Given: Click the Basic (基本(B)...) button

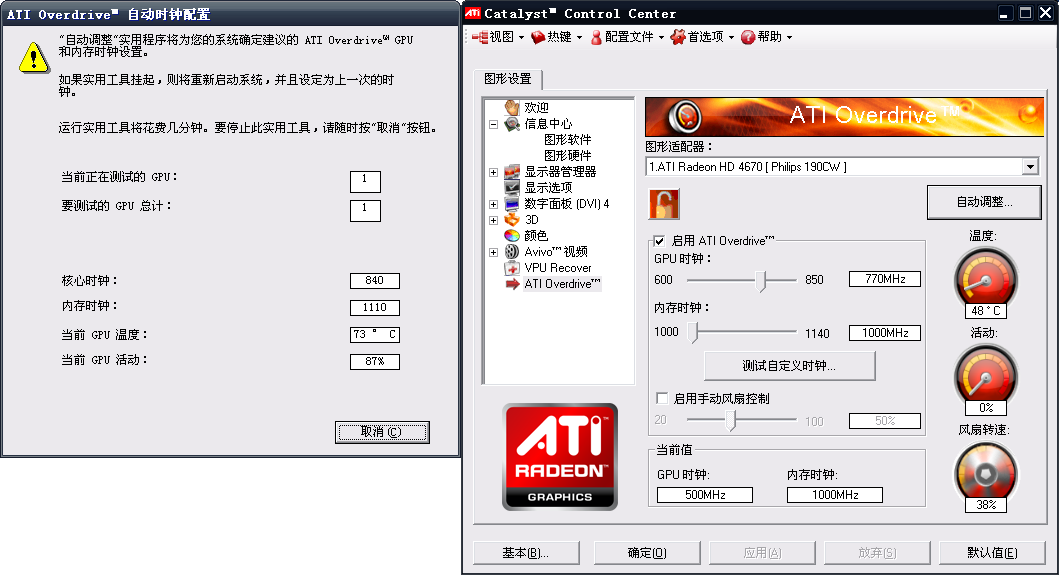Looking at the screenshot, I should [525, 553].
